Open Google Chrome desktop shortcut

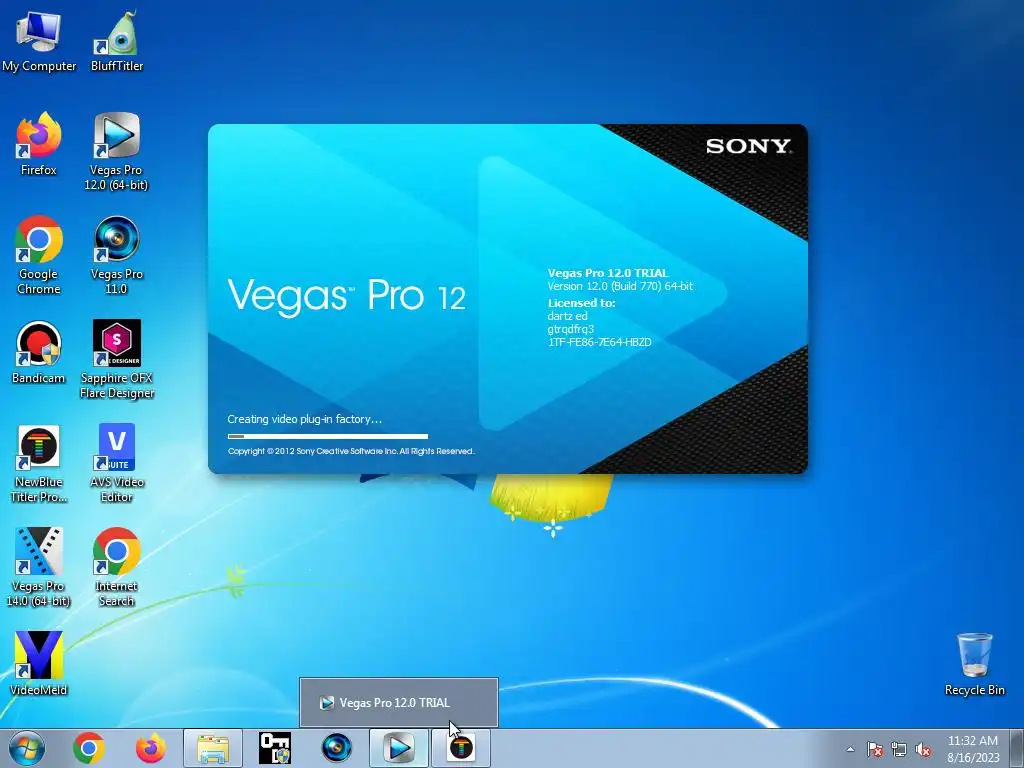click(39, 255)
